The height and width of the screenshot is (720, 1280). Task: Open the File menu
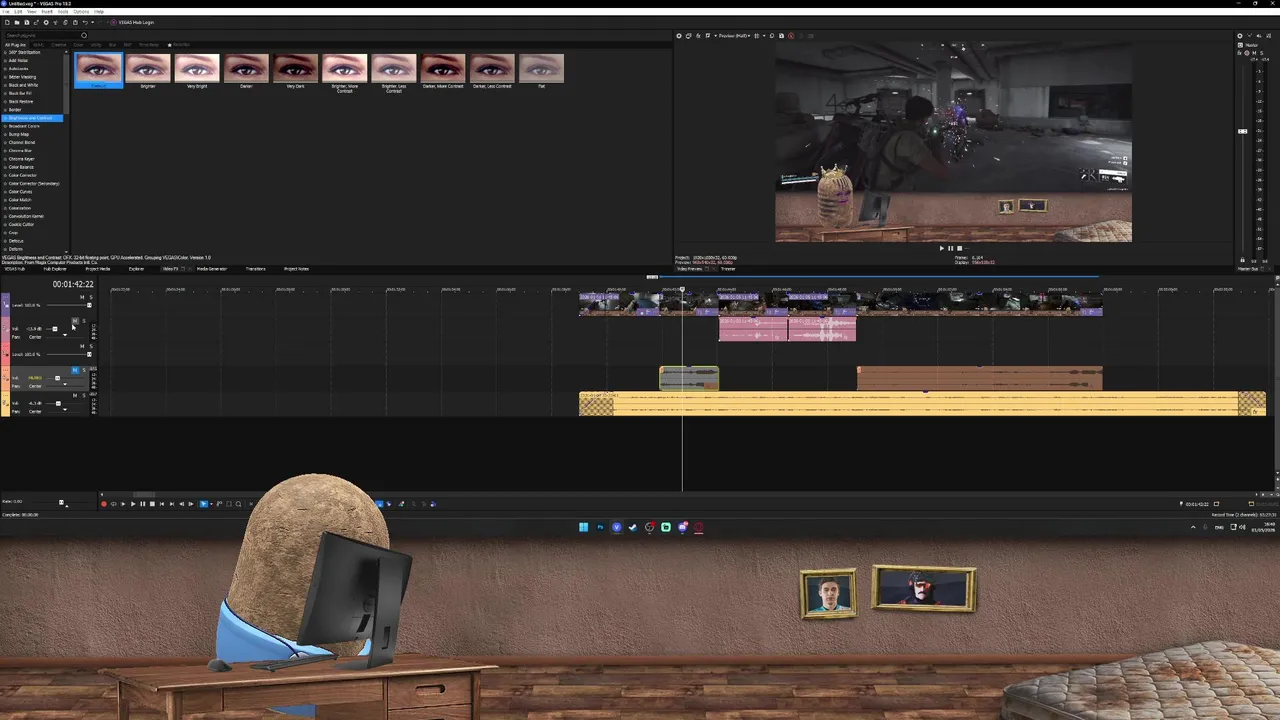[6, 12]
